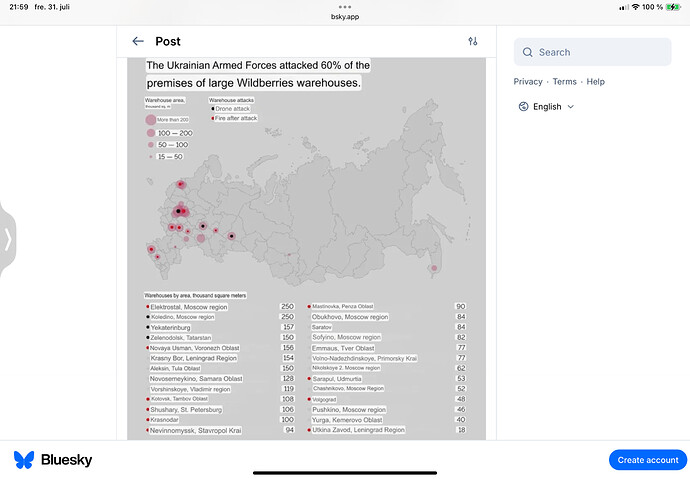Tap the battery status icon
Viewport: 690px width, 479px height.
673,7
